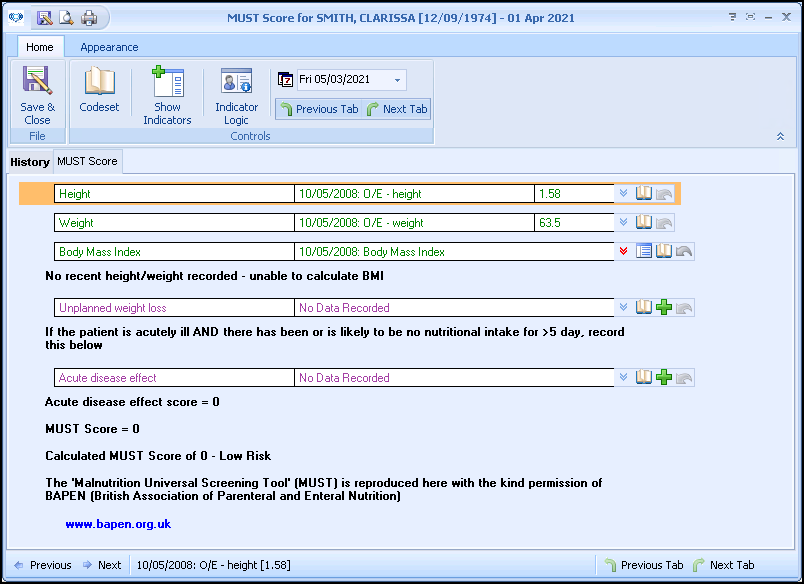Switch to the History tab
Image resolution: width=804 pixels, height=584 pixels.
click(30, 162)
